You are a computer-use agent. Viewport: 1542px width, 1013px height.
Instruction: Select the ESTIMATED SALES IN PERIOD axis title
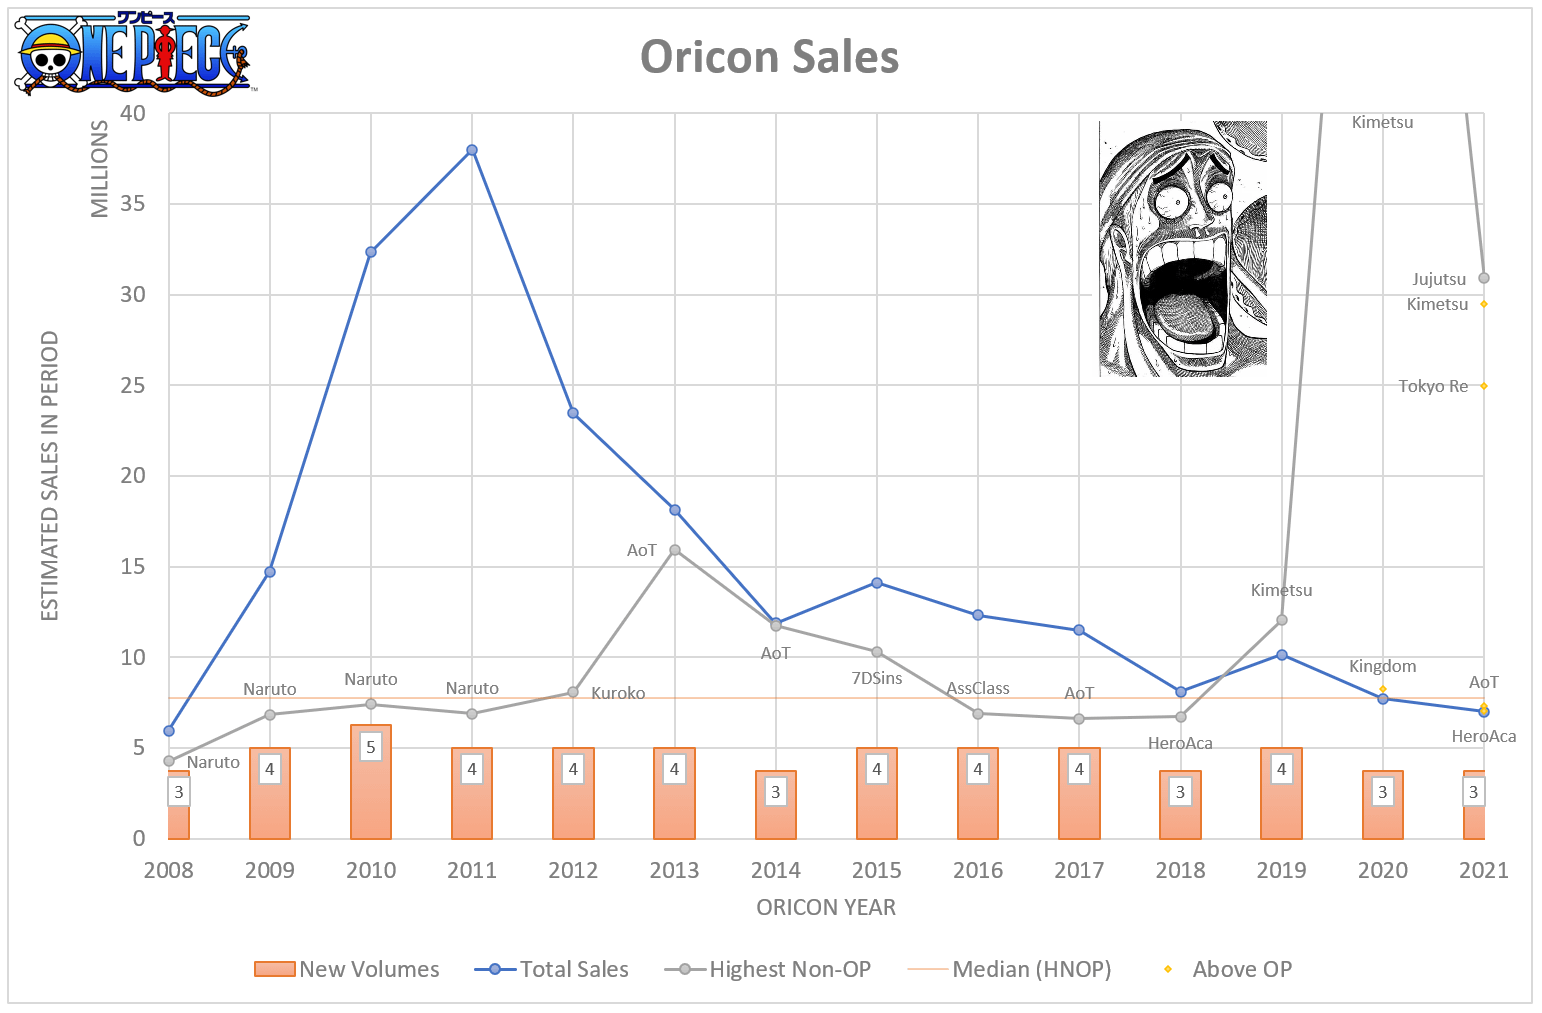(50, 476)
